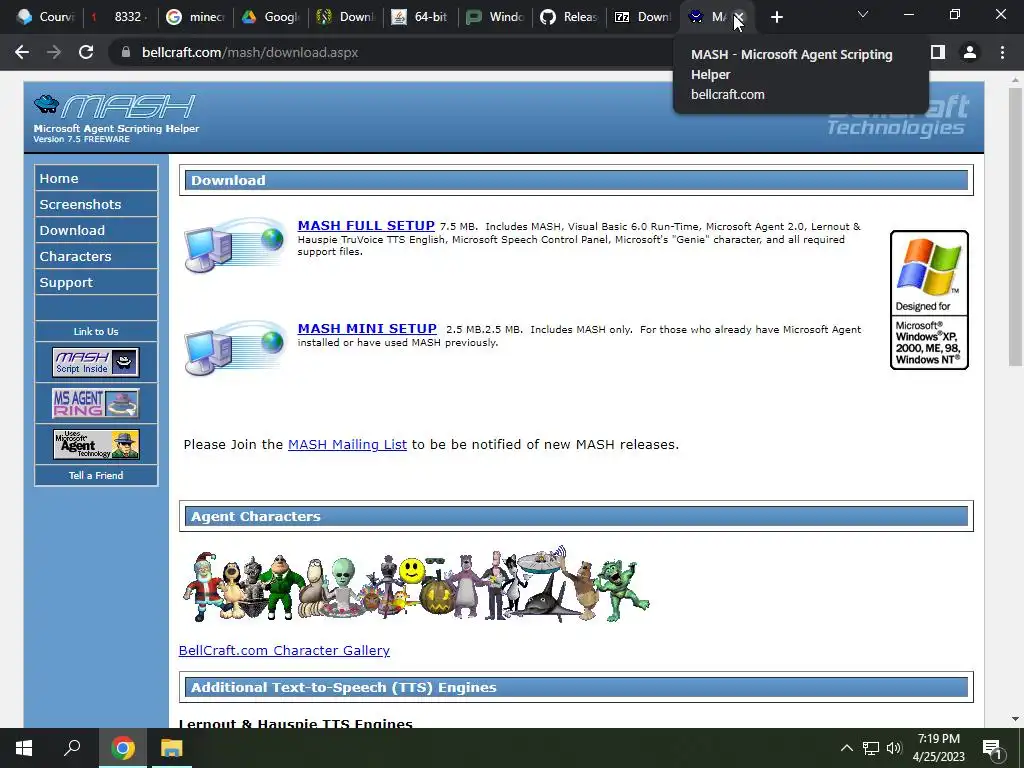This screenshot has height=768, width=1024.
Task: Click the Tell a Friend sidebar link
Action: 96,475
